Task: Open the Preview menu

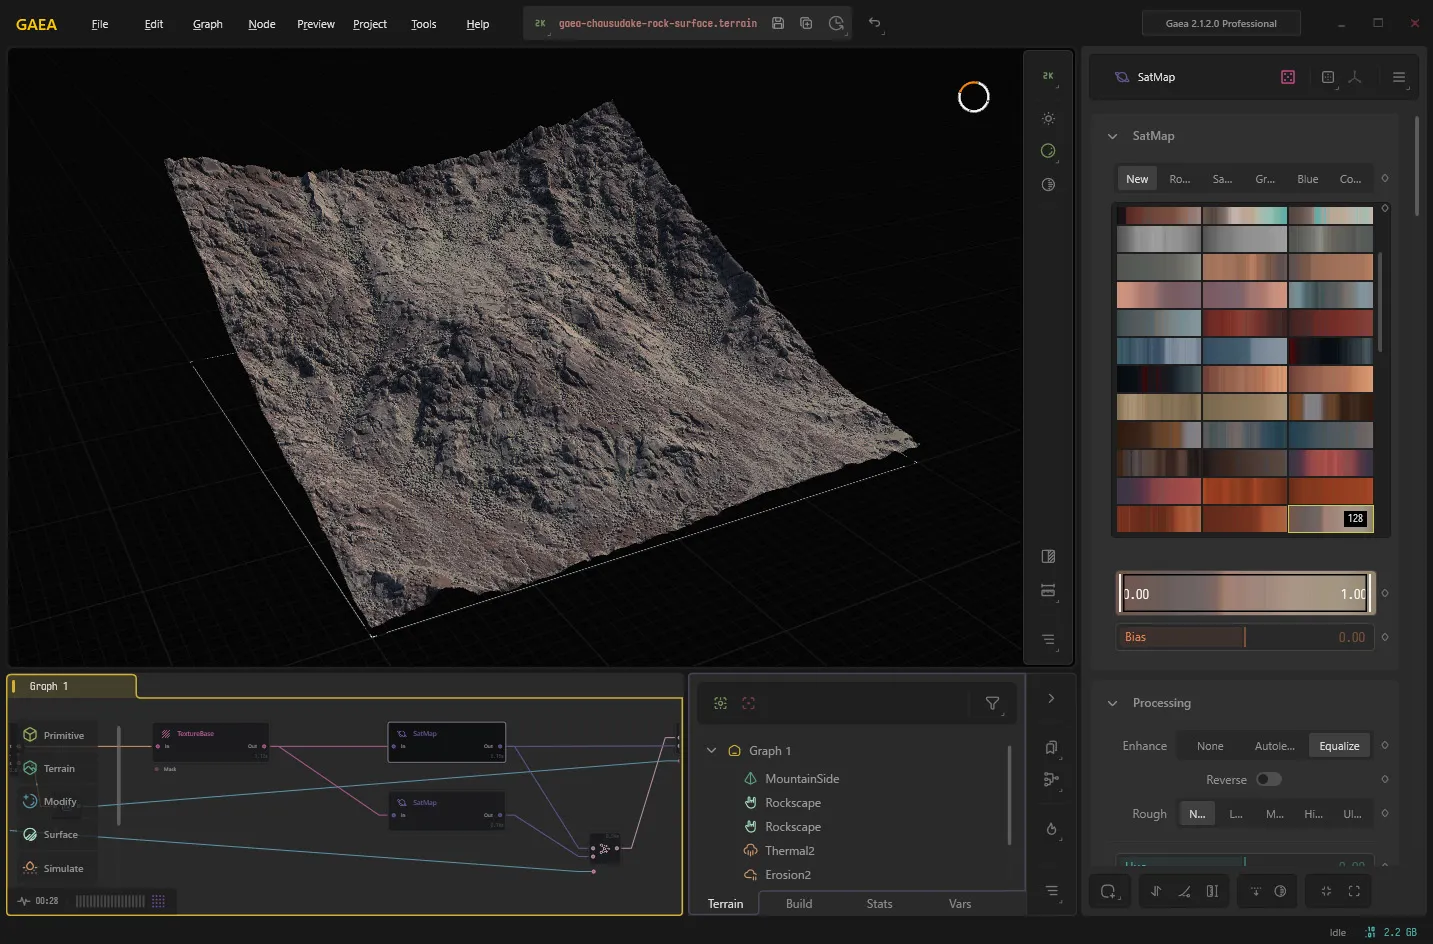Action: pos(316,24)
